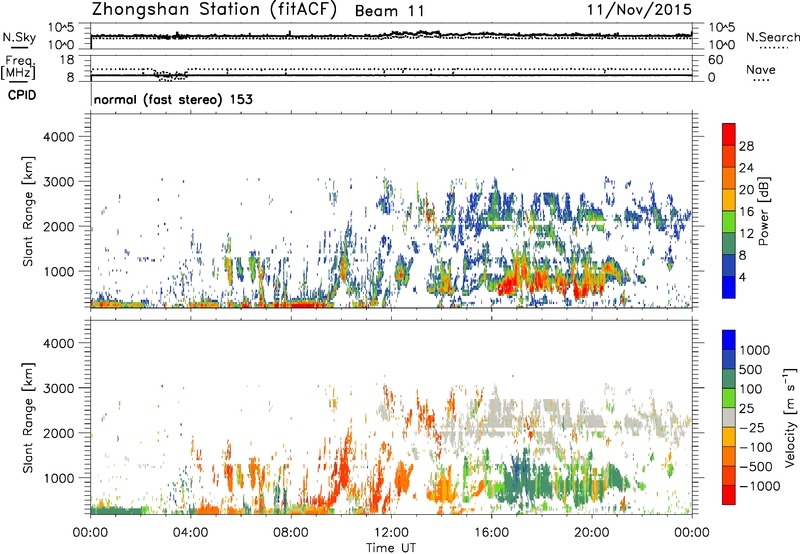
Task: Select '4000' tick on power panel axis
Action: pyautogui.click(x=58, y=137)
